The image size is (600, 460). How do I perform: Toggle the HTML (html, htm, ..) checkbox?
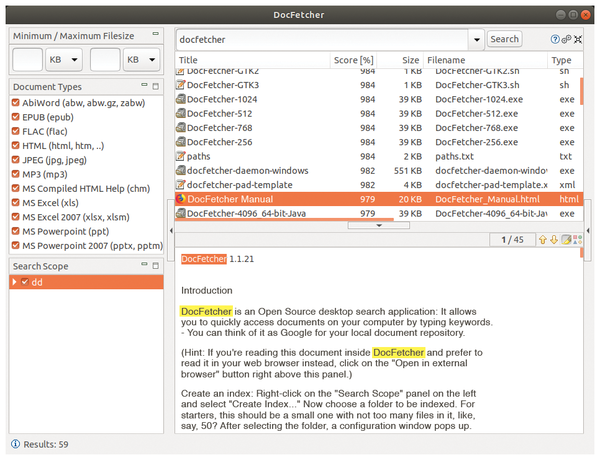point(15,145)
